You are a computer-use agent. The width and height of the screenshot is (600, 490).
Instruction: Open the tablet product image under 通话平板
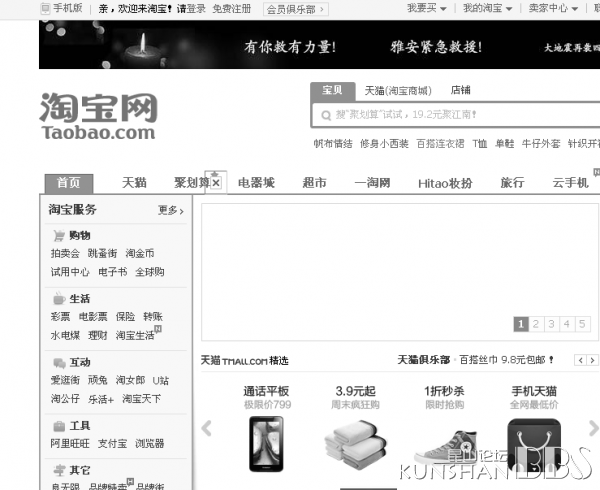click(266, 444)
